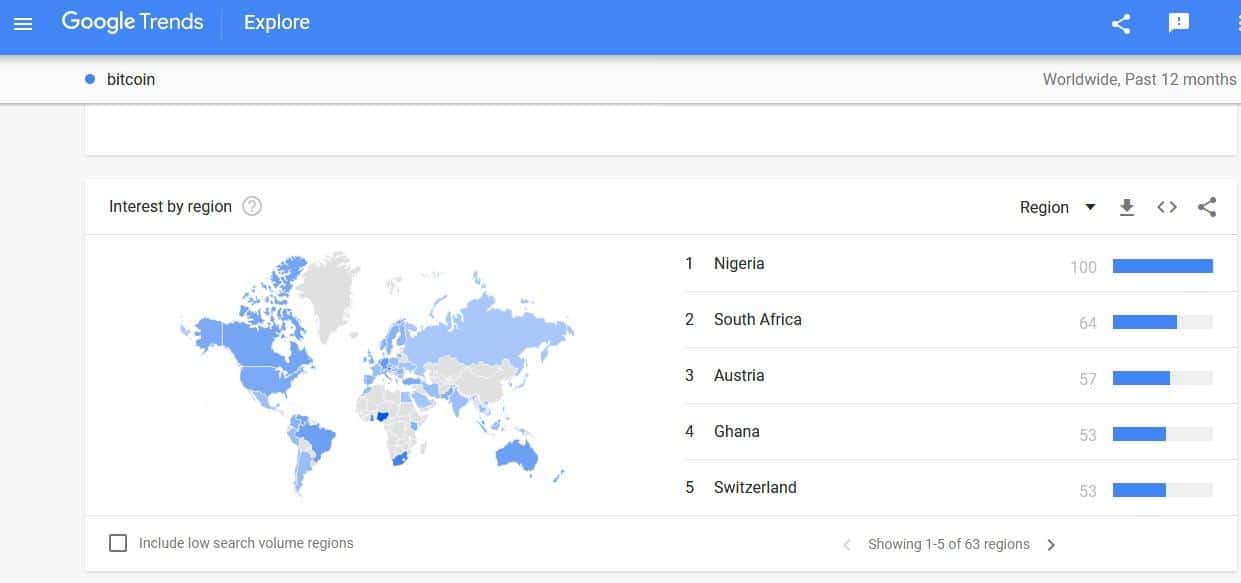
Task: Select South Africa in the region list
Action: pyautogui.click(x=757, y=320)
